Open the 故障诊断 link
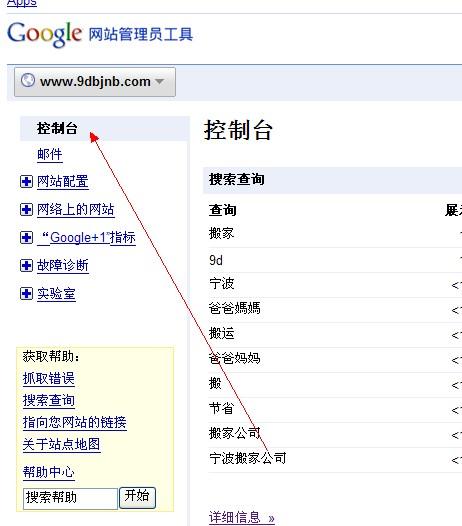Screen dimensions: 462x526 coord(63,265)
